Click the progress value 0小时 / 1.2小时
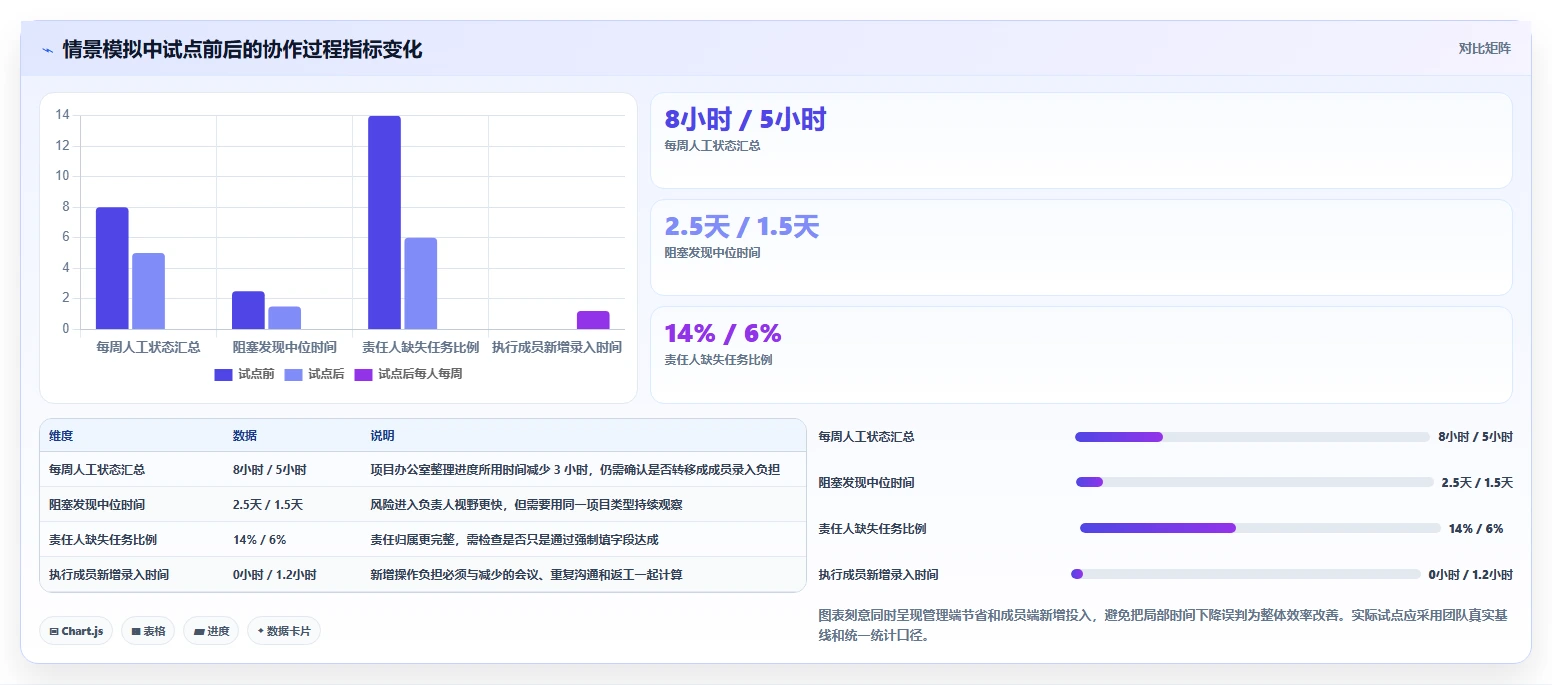The image size is (1552, 685). coord(1471,575)
